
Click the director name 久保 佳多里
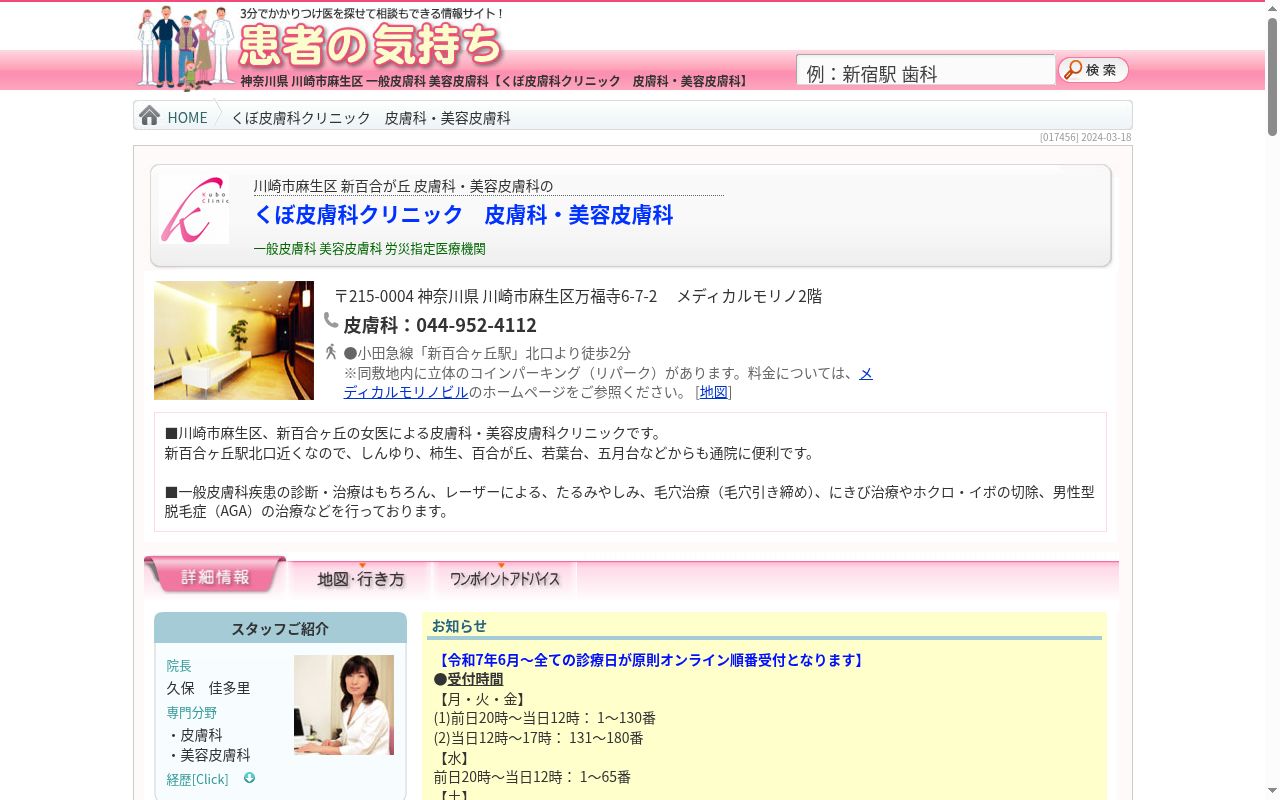pos(208,688)
